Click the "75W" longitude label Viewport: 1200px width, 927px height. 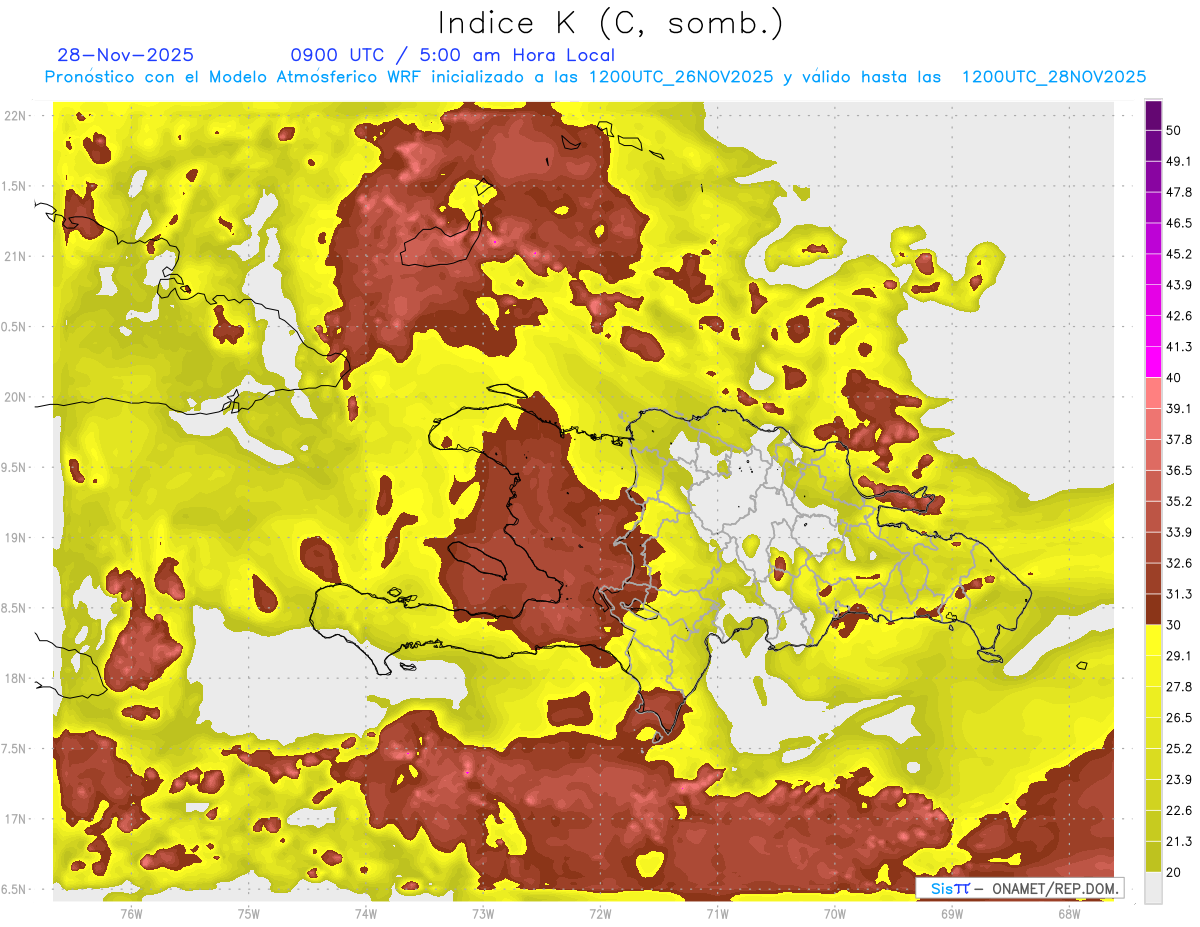(249, 912)
